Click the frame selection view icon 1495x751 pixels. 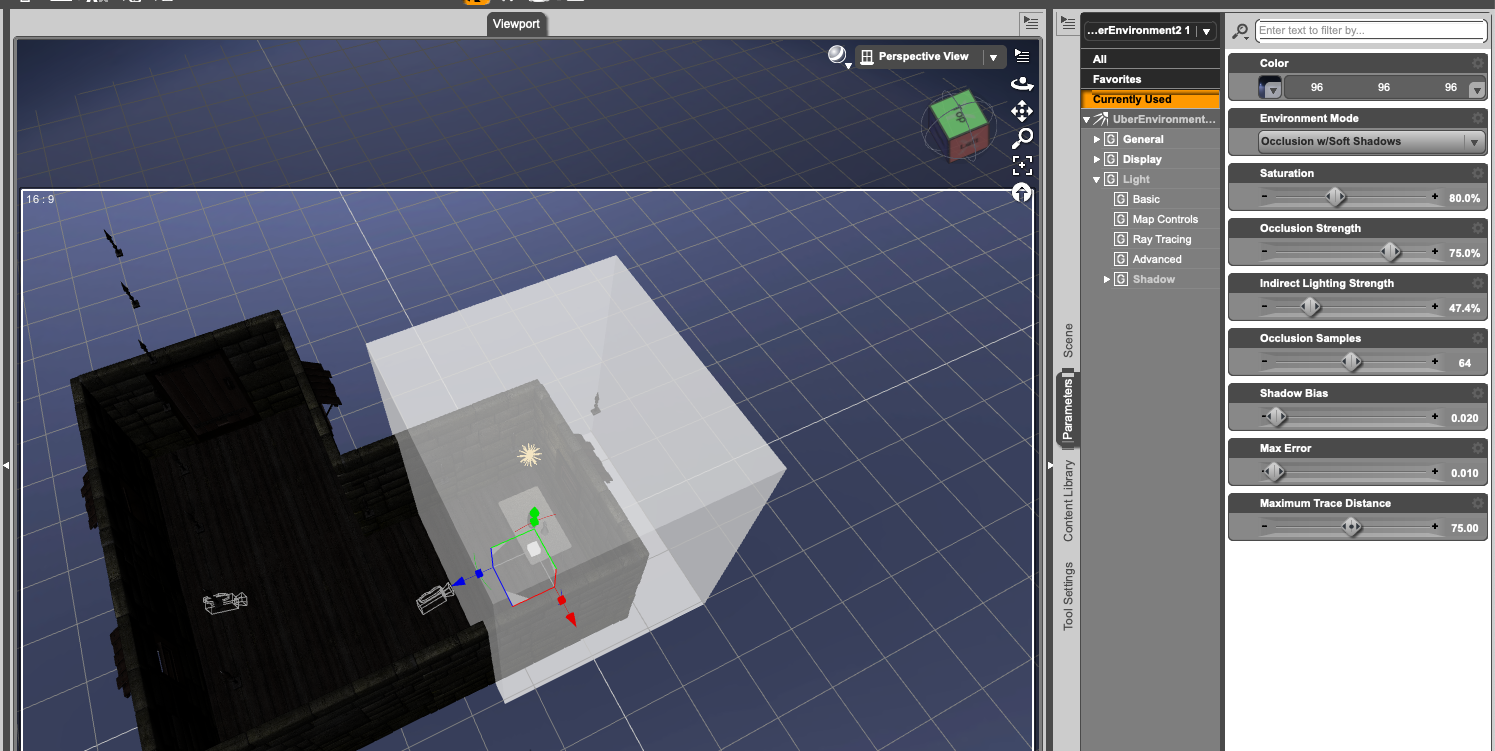click(1022, 165)
